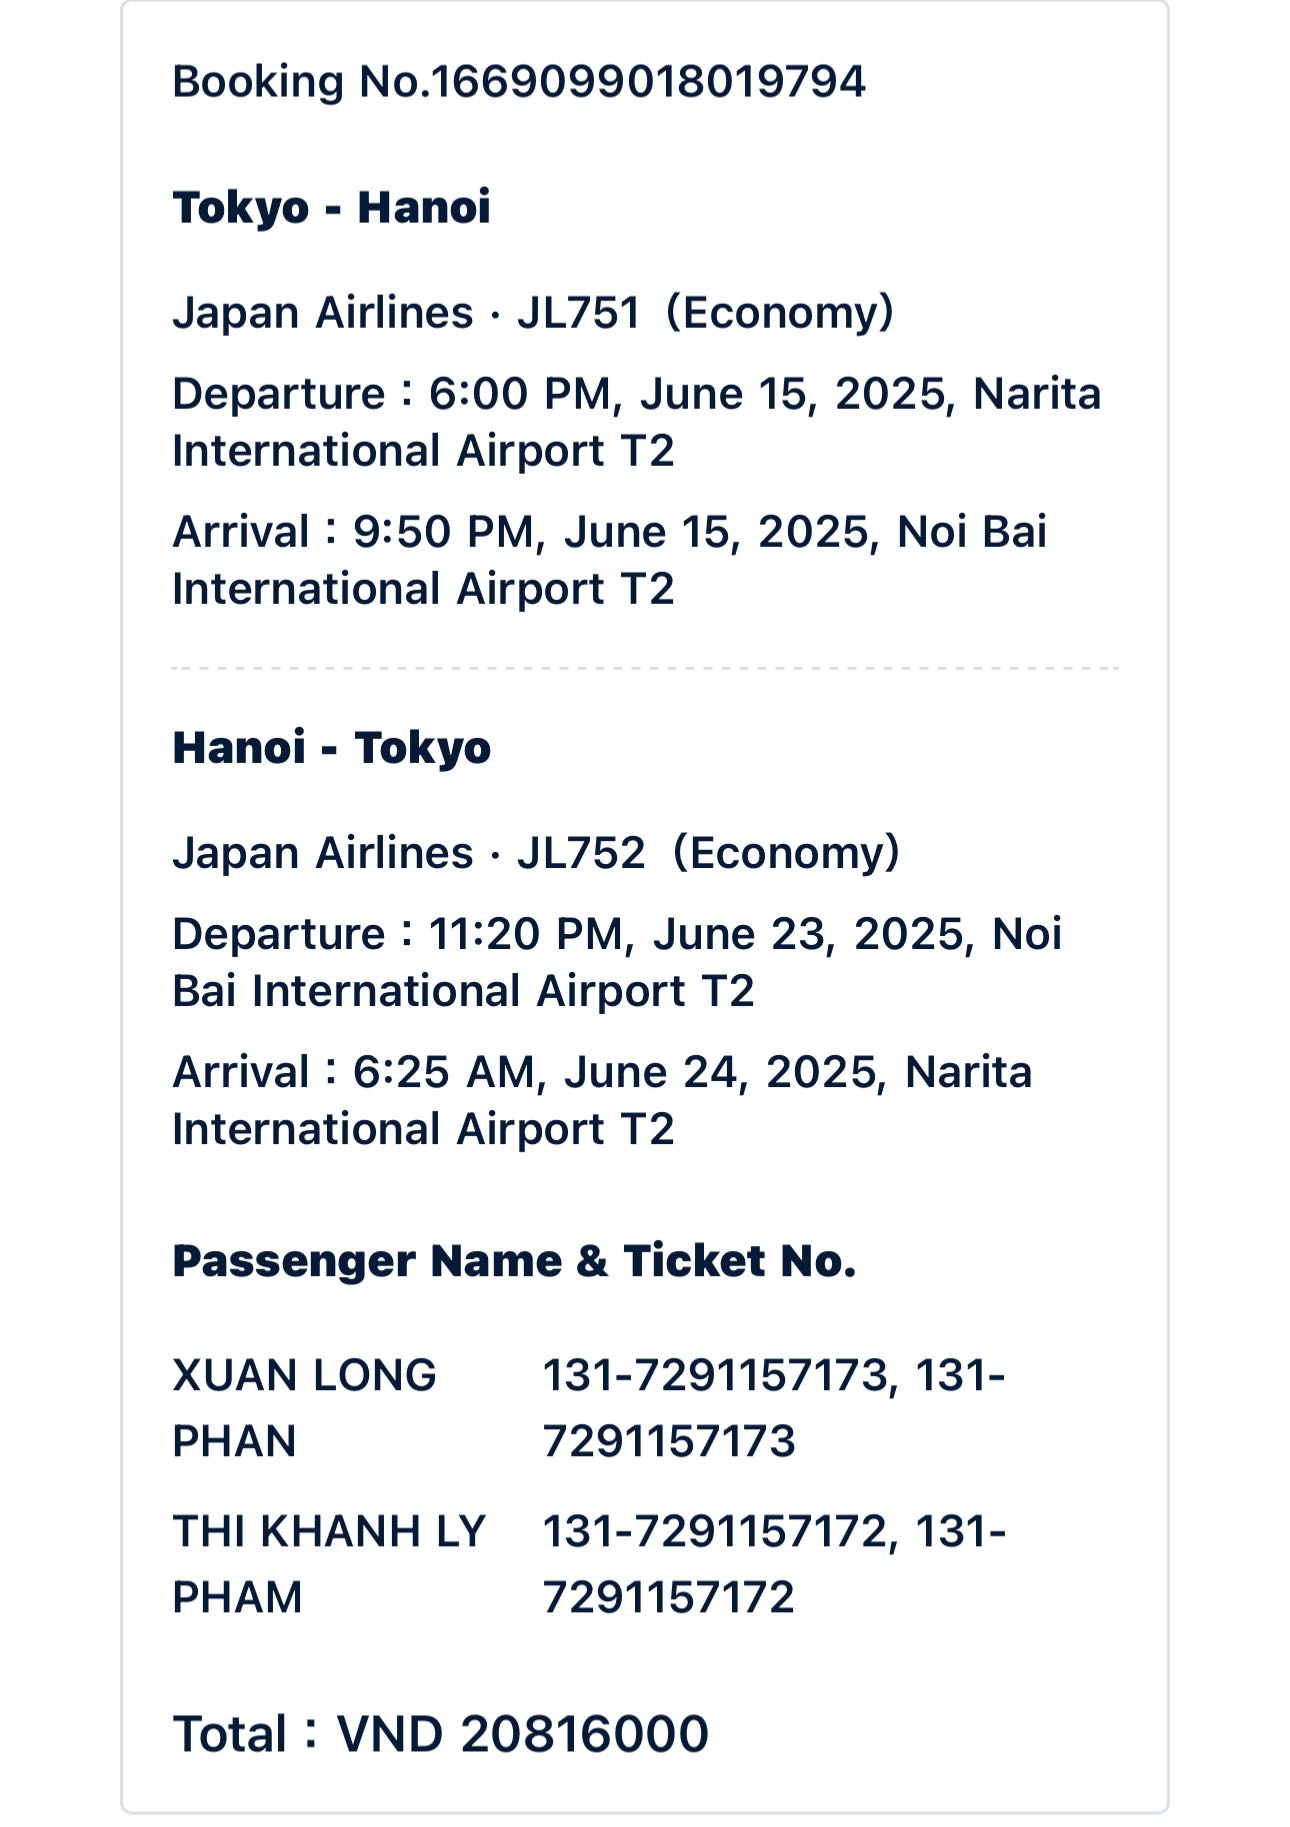
Task: Click the dashed divider between the two flights
Action: point(645,668)
